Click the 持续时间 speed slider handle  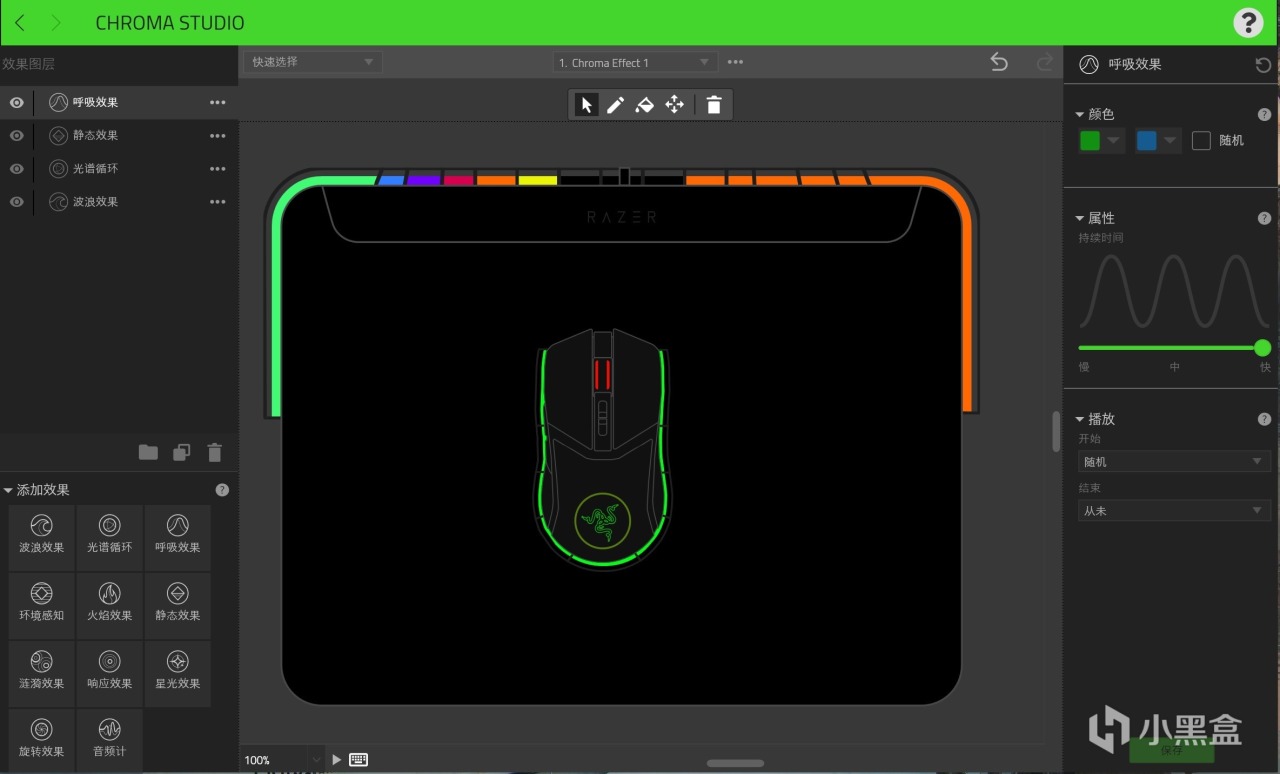click(x=1262, y=348)
